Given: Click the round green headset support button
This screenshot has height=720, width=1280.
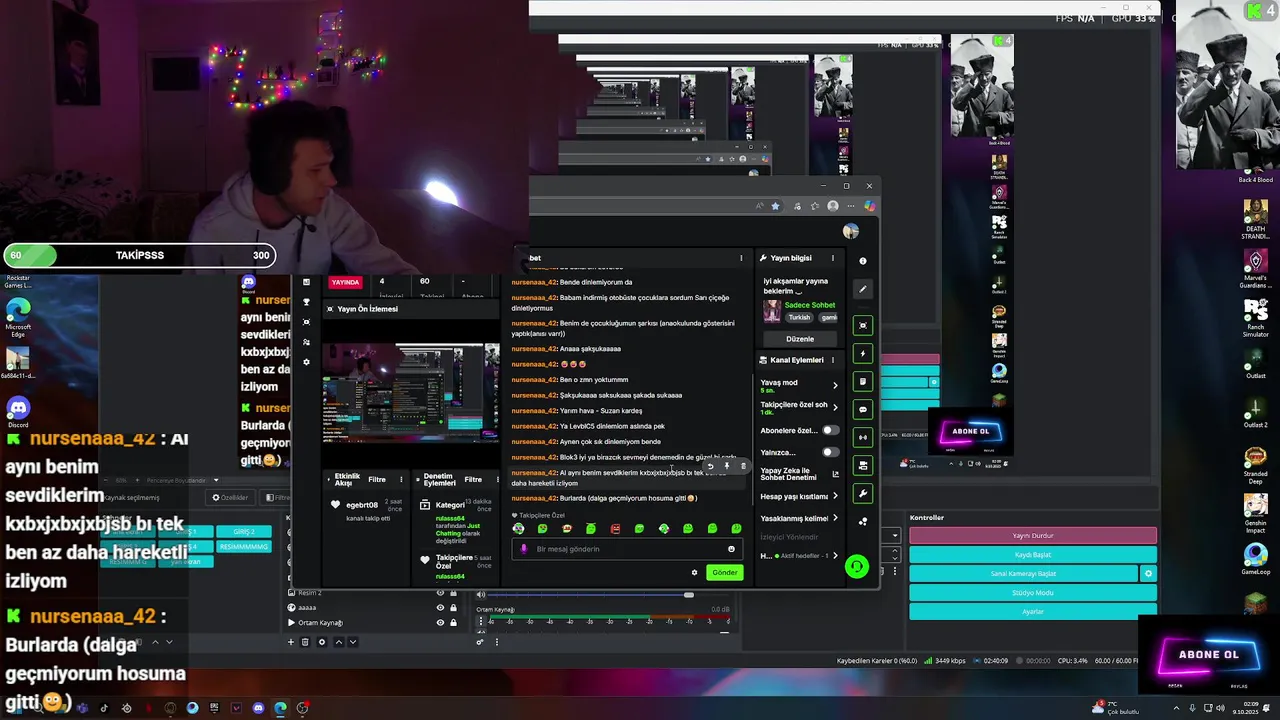Looking at the screenshot, I should [856, 567].
